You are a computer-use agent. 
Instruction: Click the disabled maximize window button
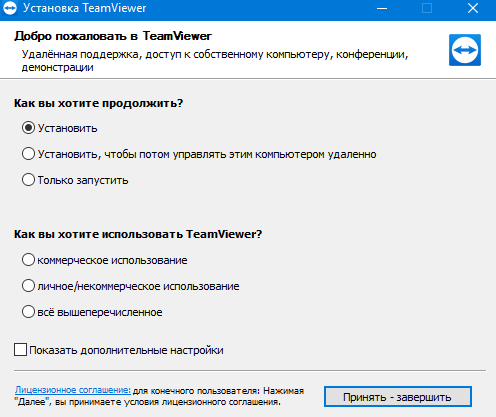(427, 8)
